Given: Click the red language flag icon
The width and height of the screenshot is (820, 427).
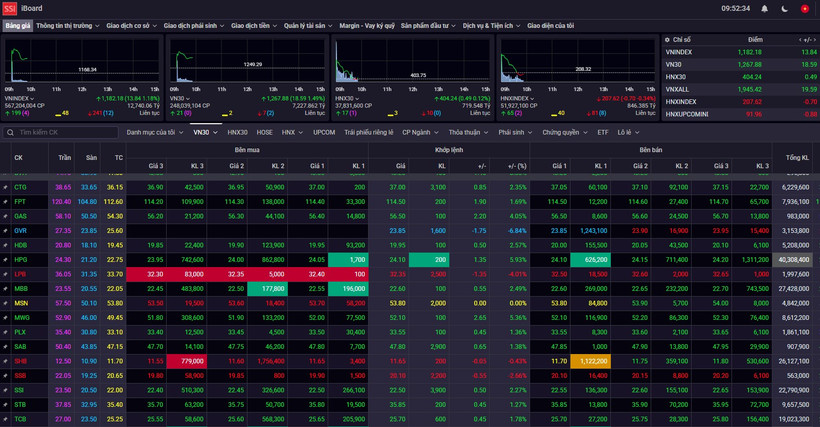Looking at the screenshot, I should coord(804,8).
